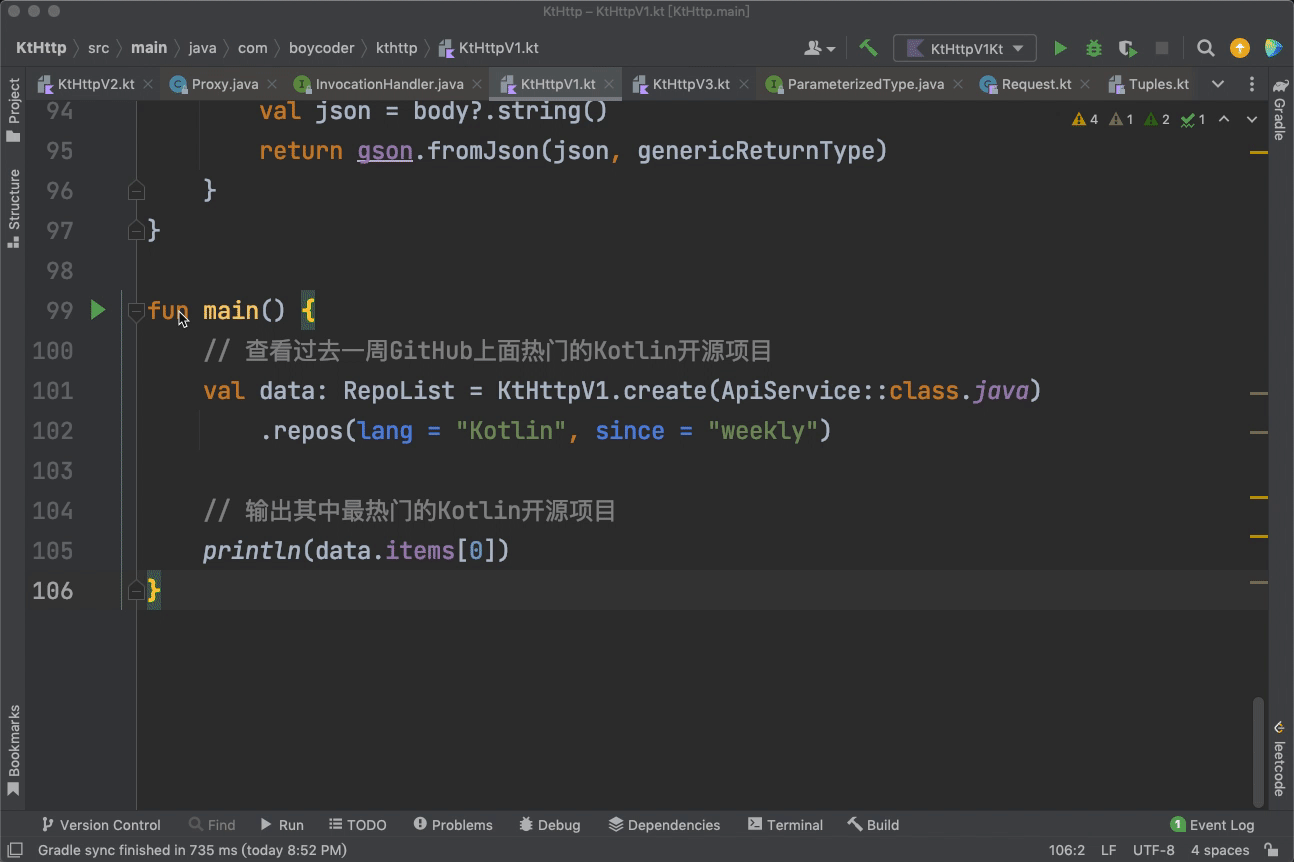Expand the hidden editor tabs chevron
1294x862 pixels.
pos(1217,84)
